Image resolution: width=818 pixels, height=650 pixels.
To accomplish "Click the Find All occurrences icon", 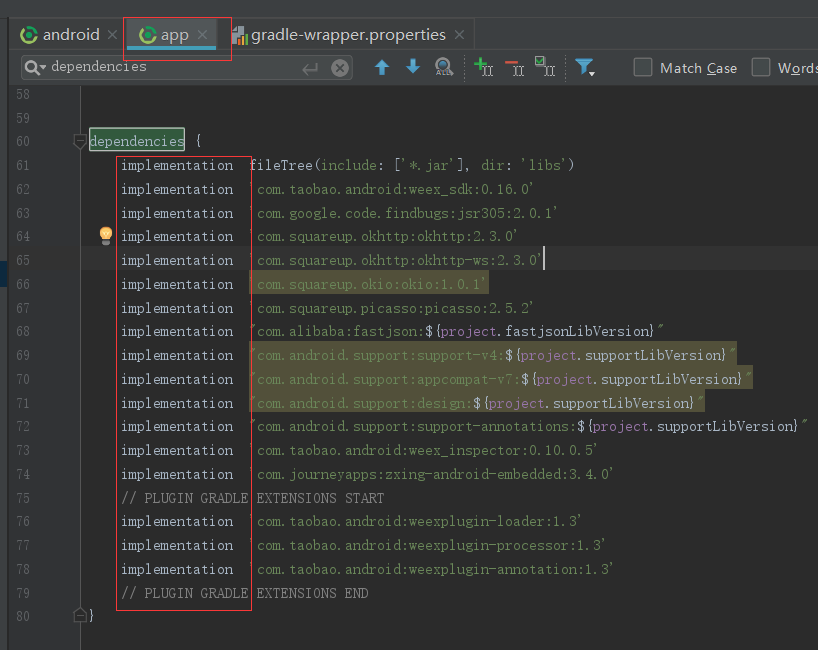I will click(x=443, y=67).
